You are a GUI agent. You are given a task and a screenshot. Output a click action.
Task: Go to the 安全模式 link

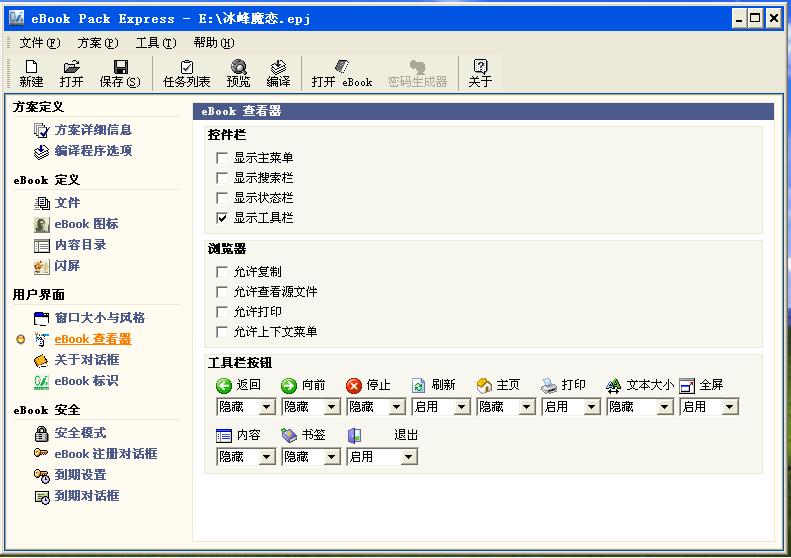point(80,433)
